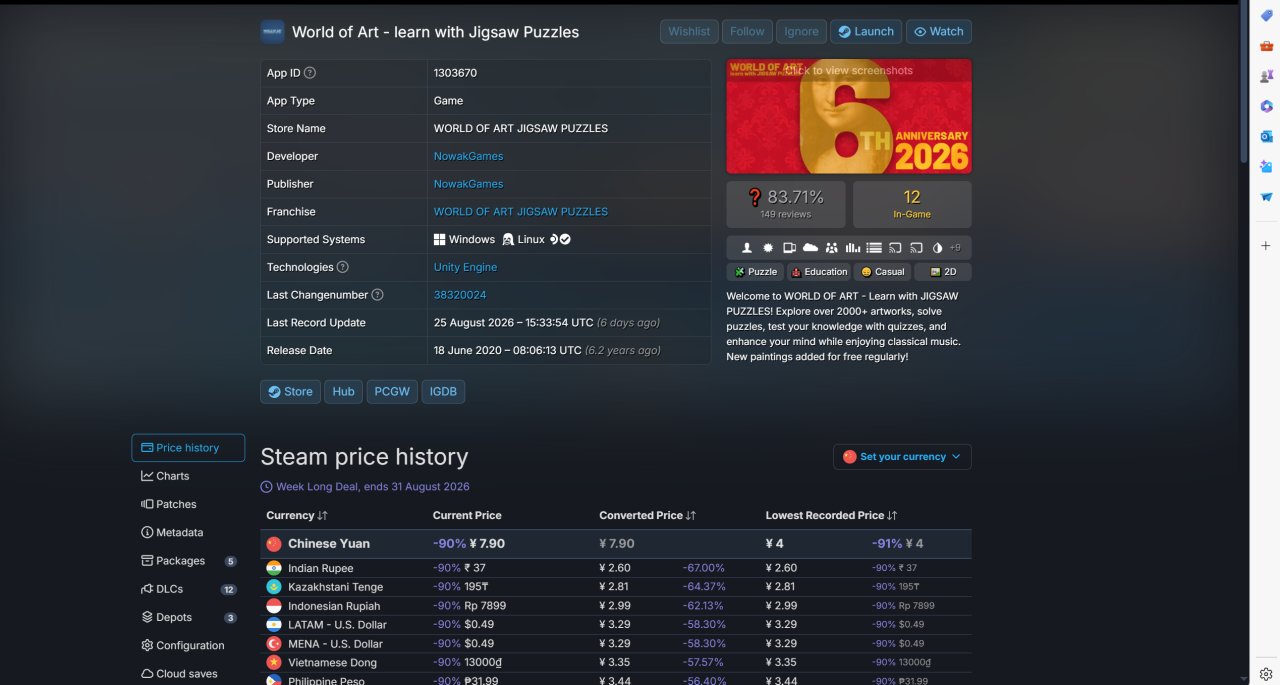Click the 12 In-Game players box
The image size is (1280, 685).
coord(912,204)
